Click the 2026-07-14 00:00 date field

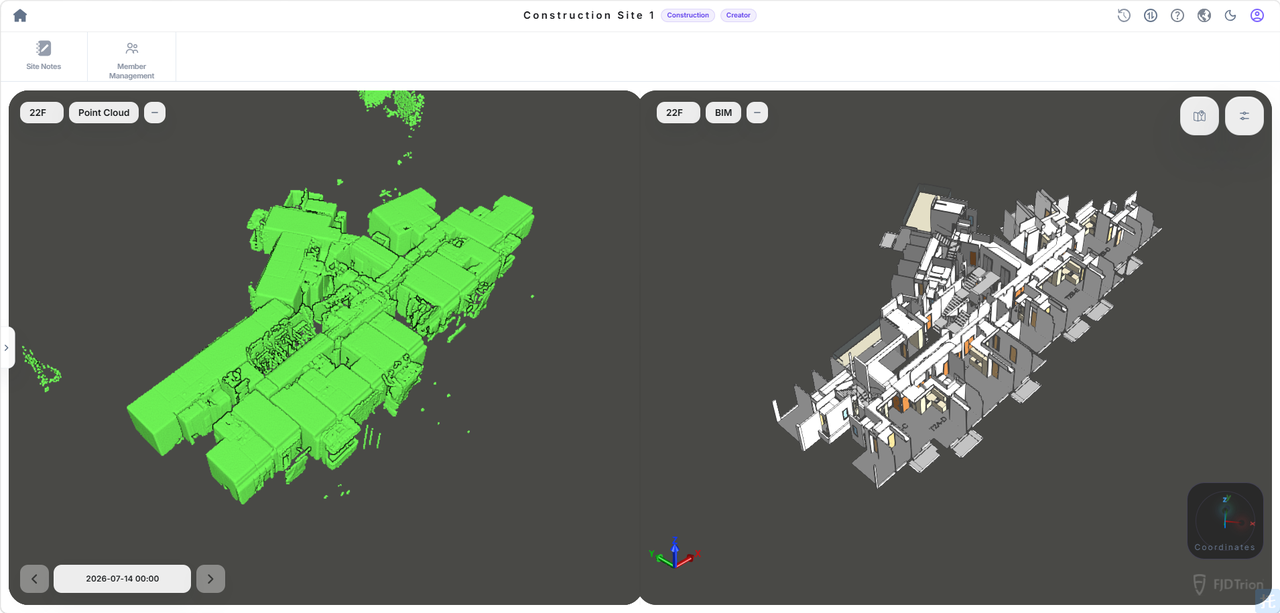(122, 579)
